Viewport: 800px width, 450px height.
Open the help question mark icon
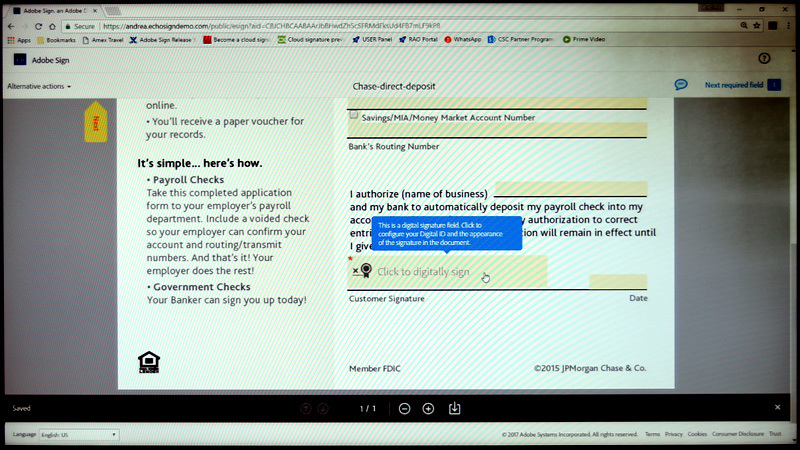[x=764, y=58]
